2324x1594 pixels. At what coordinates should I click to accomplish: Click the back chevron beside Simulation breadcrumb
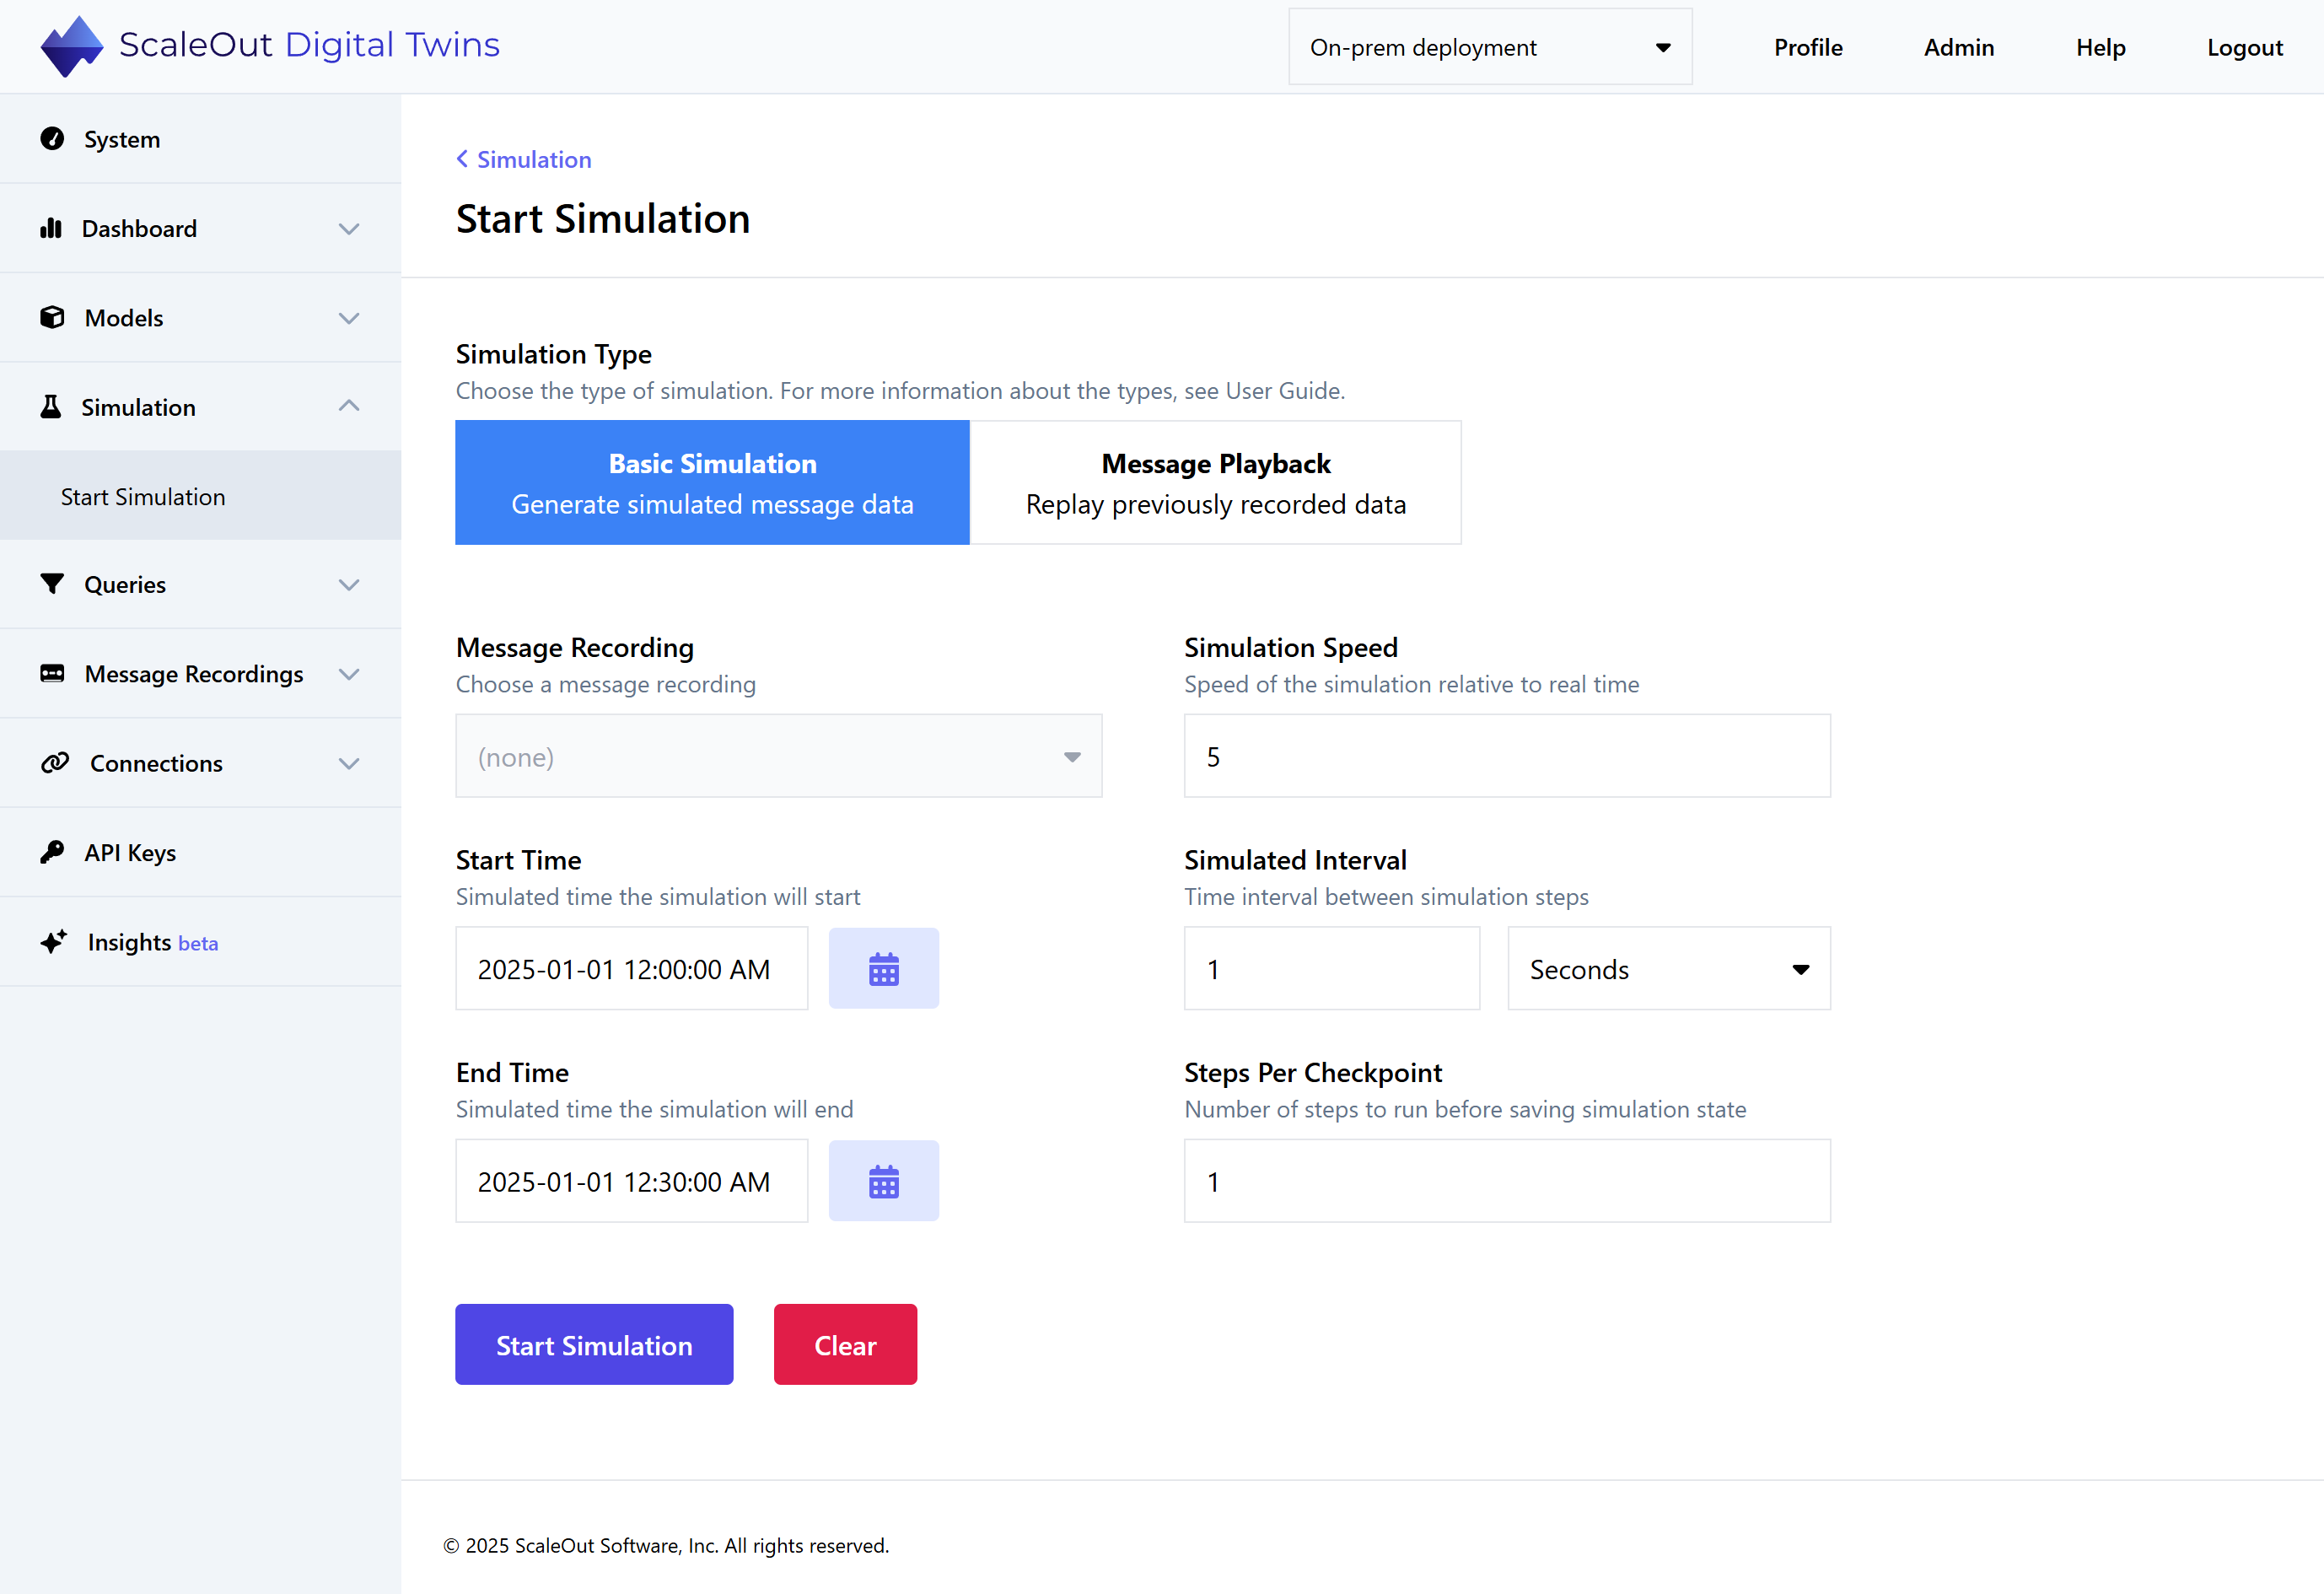pyautogui.click(x=462, y=159)
